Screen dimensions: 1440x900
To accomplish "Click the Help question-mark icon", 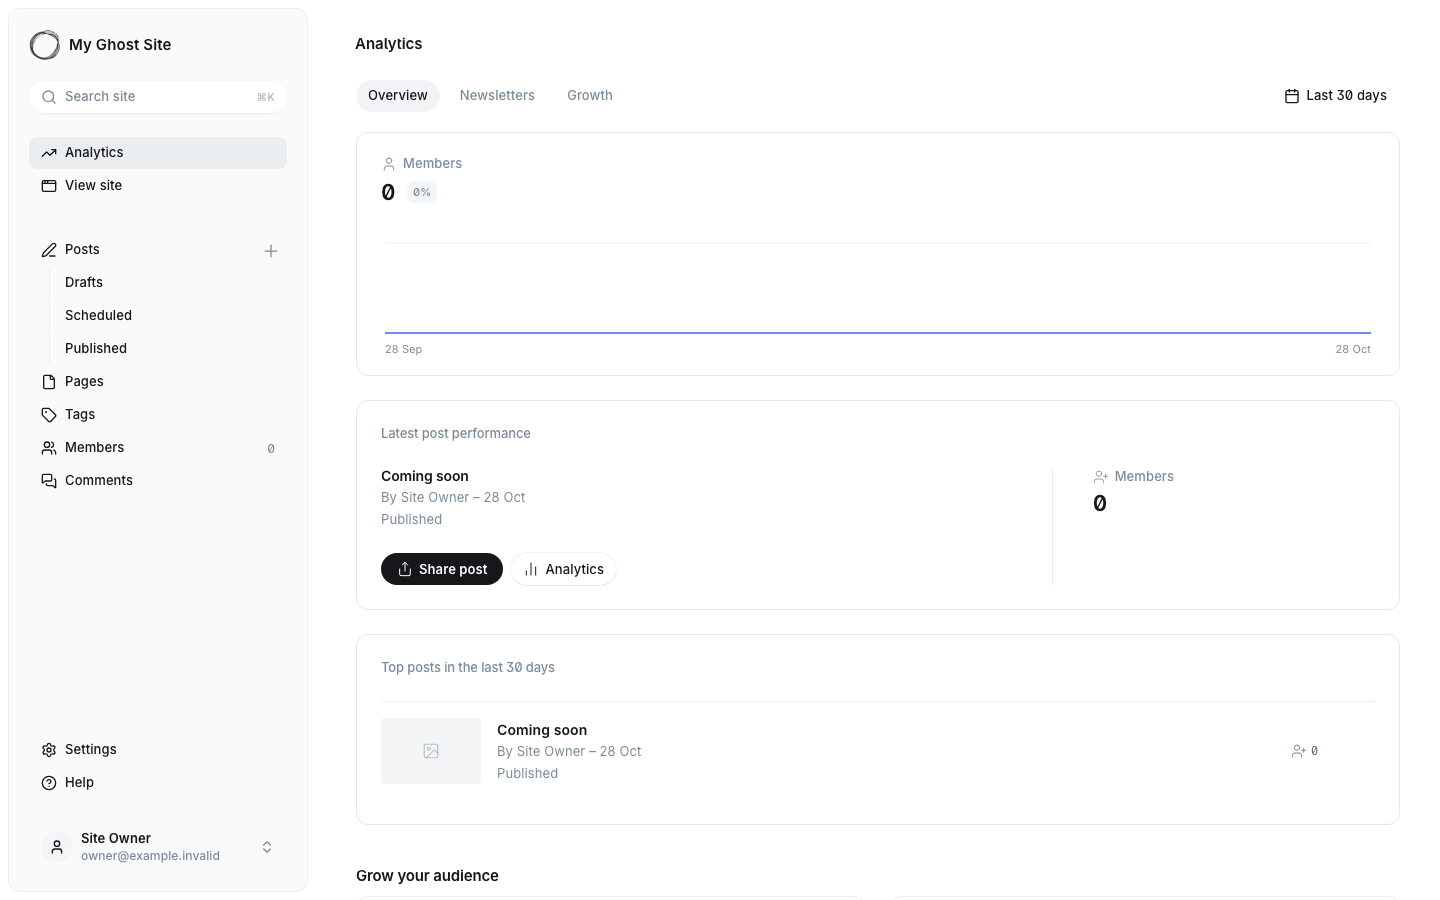I will (48, 783).
